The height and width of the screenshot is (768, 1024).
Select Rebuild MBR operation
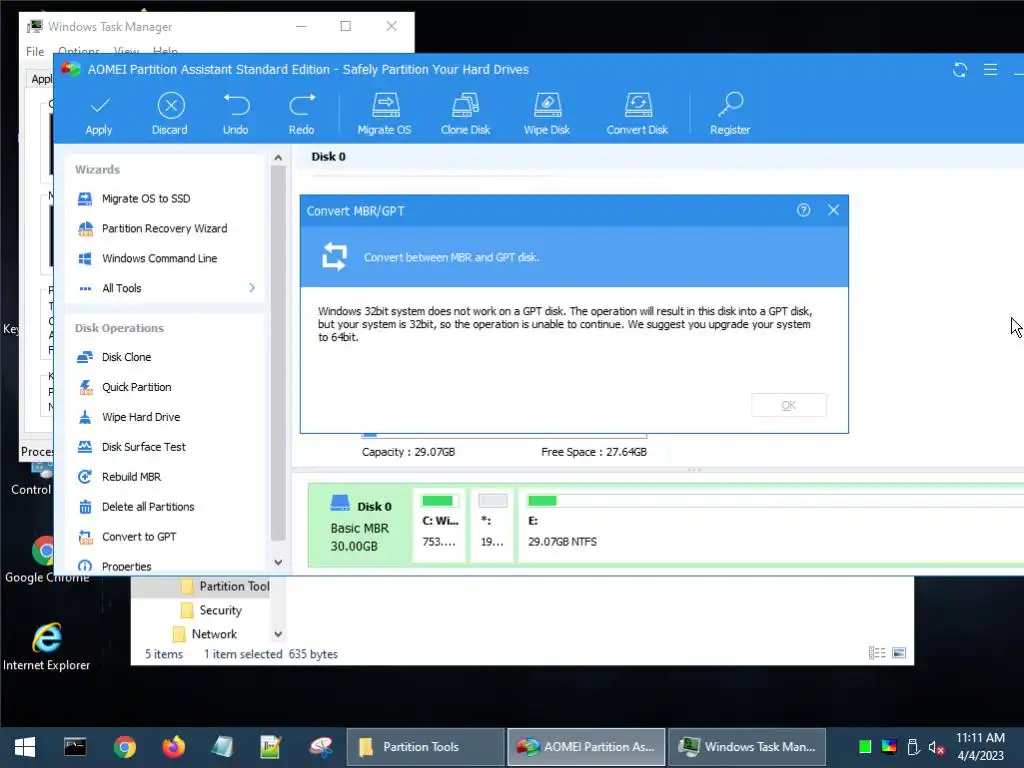pos(131,477)
